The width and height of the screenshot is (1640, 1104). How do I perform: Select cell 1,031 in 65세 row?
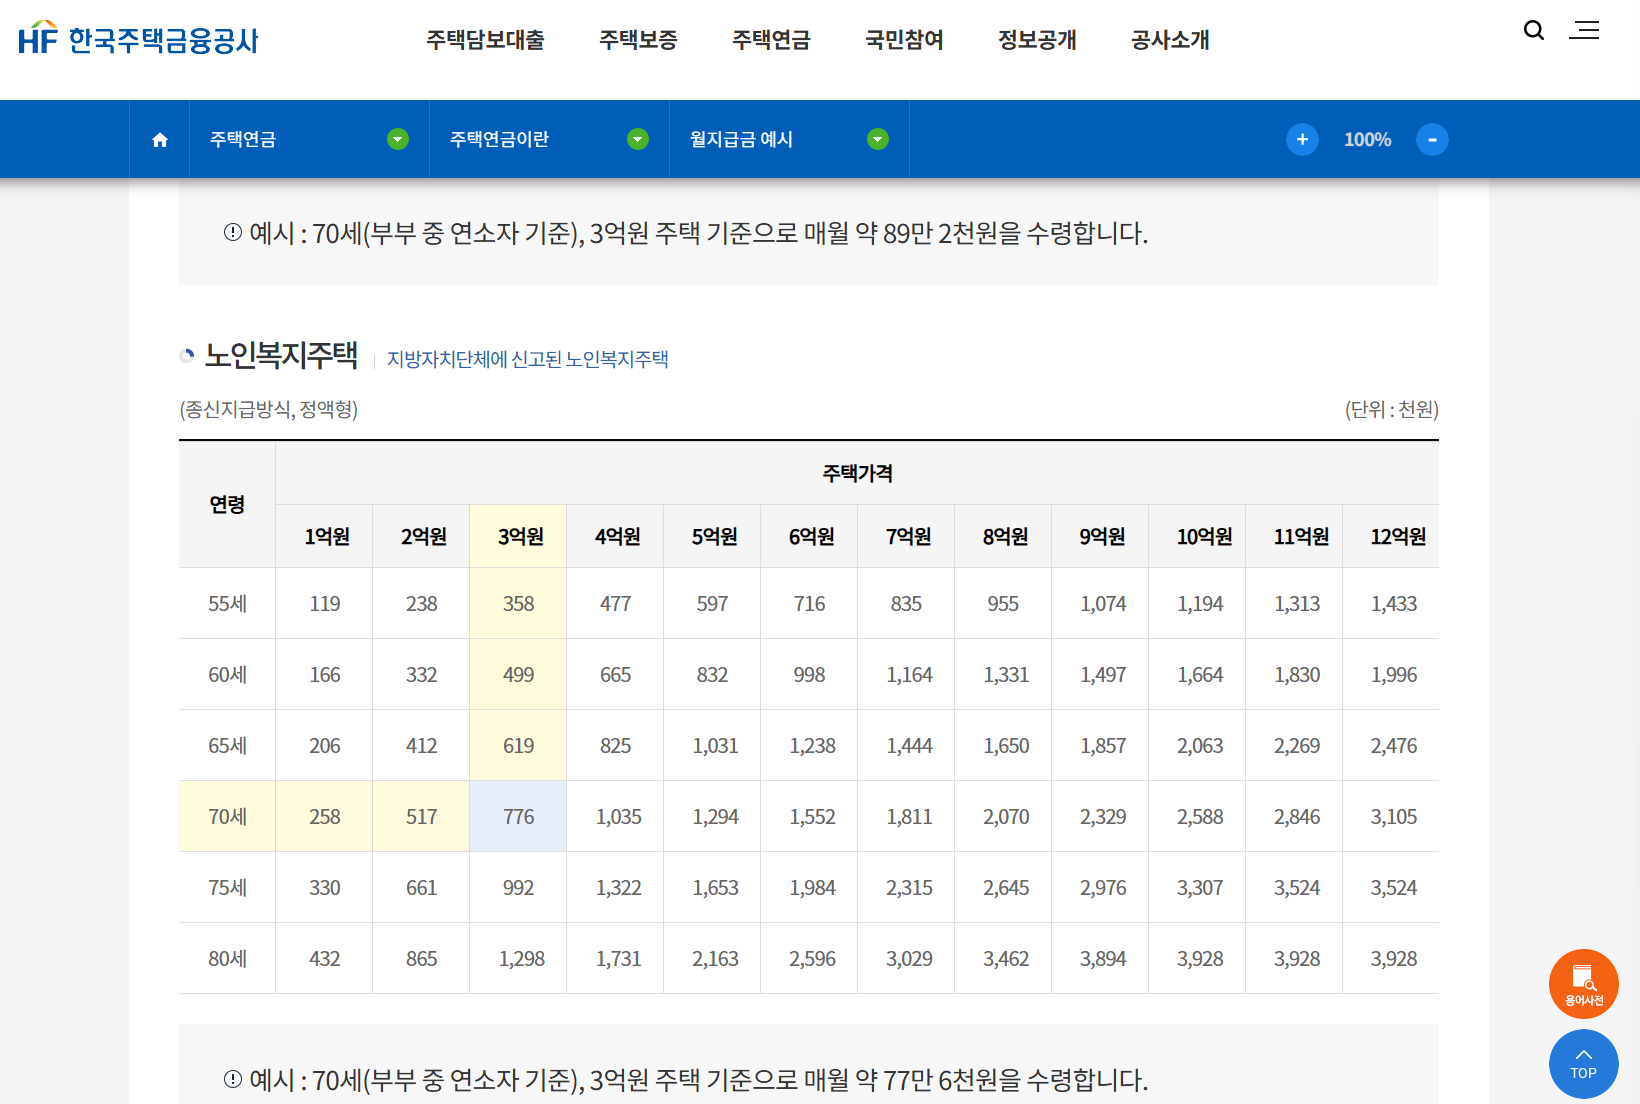pyautogui.click(x=712, y=746)
